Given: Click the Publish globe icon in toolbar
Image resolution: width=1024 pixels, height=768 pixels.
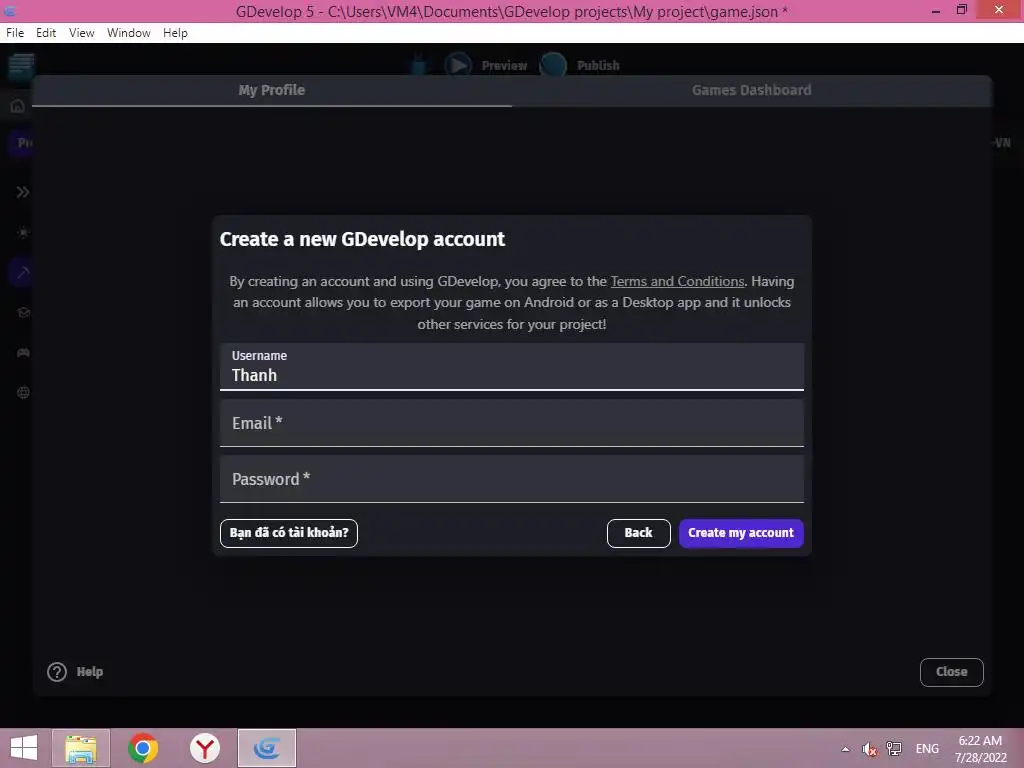Looking at the screenshot, I should tap(553, 65).
